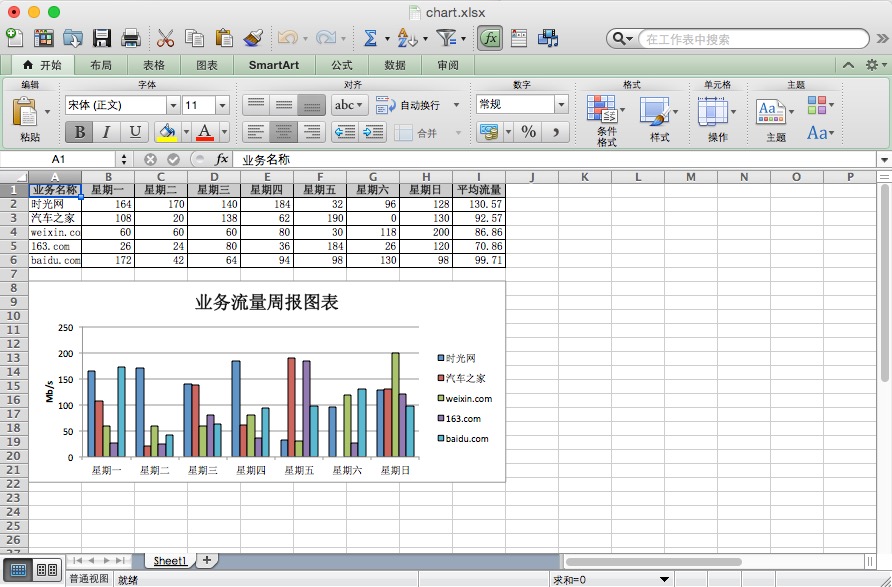
Task: Open the 常规 number format dropdown
Action: (x=561, y=104)
